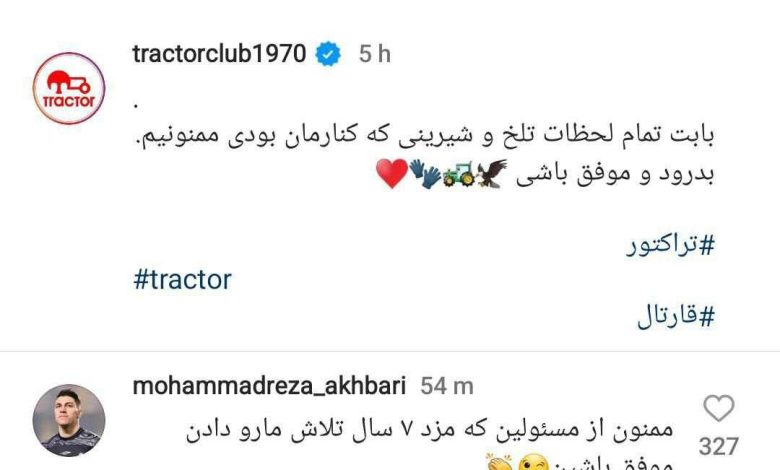Viewport: 780px width, 470px height.
Task: Click the 5 h post timestamp
Action: click(375, 54)
